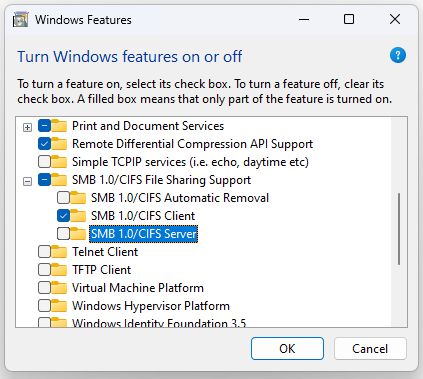This screenshot has width=423, height=379.
Task: Select SMB 1.0/CIFS Automatic Removal label
Action: pos(180,198)
